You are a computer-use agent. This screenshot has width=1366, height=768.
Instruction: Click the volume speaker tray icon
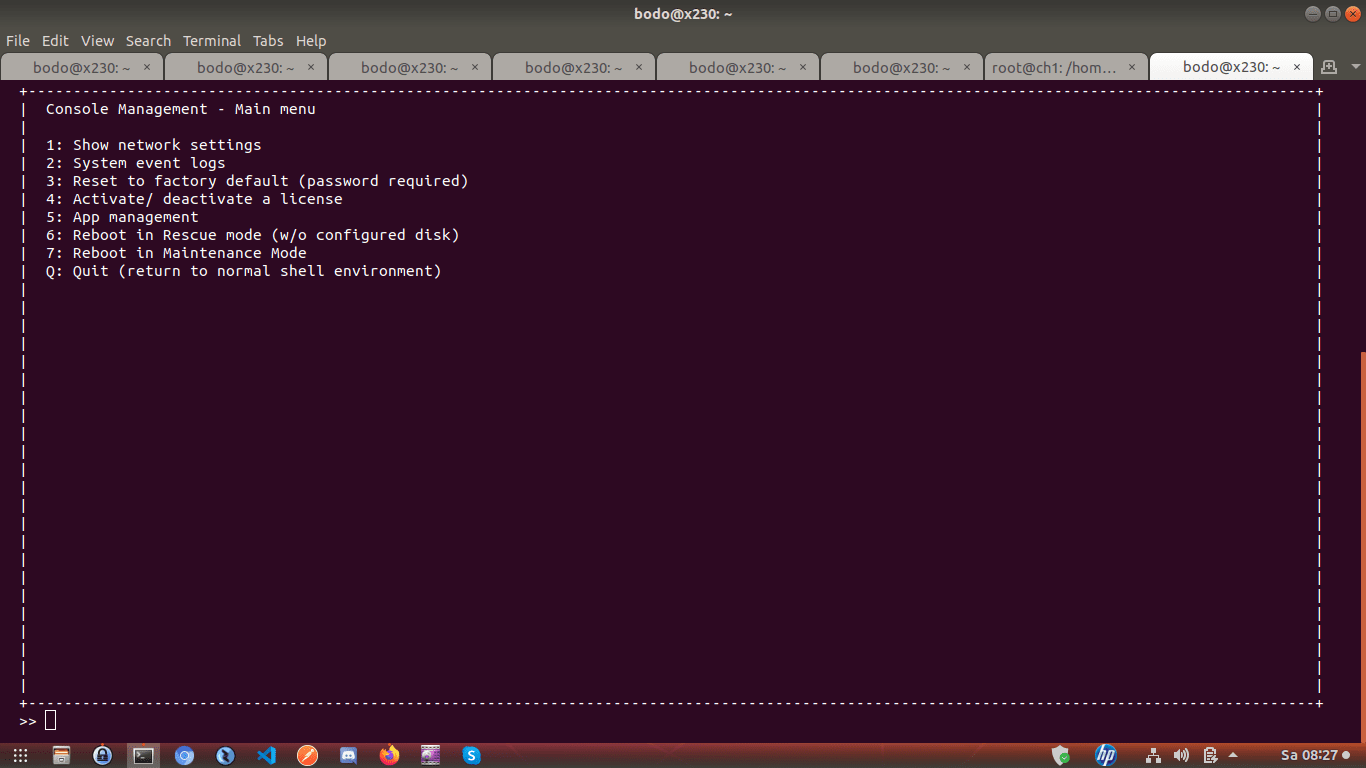click(1181, 755)
